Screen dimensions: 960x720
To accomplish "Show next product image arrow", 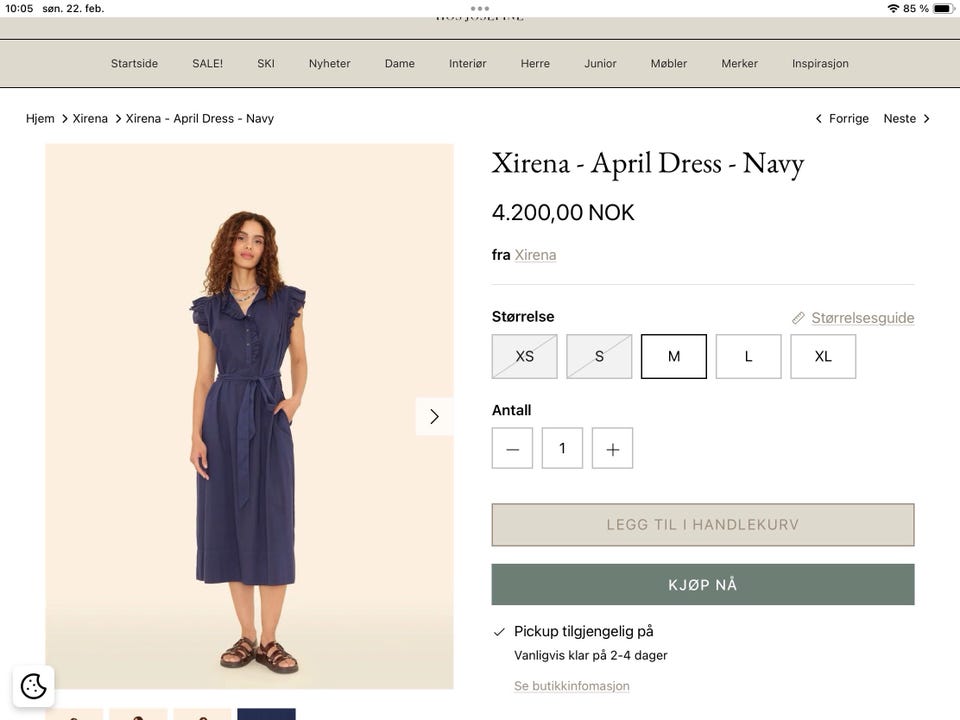I will click(434, 416).
